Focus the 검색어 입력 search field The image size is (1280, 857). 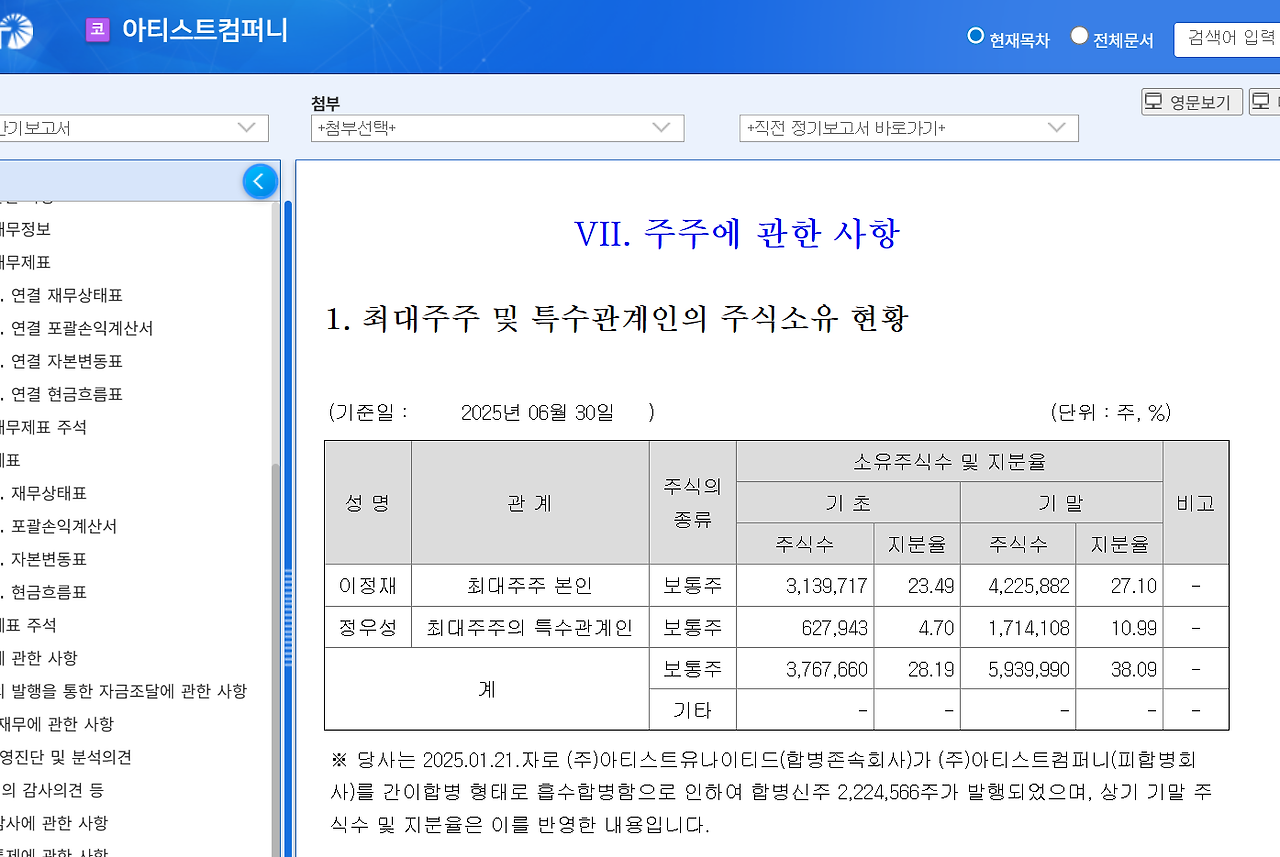coord(1227,39)
